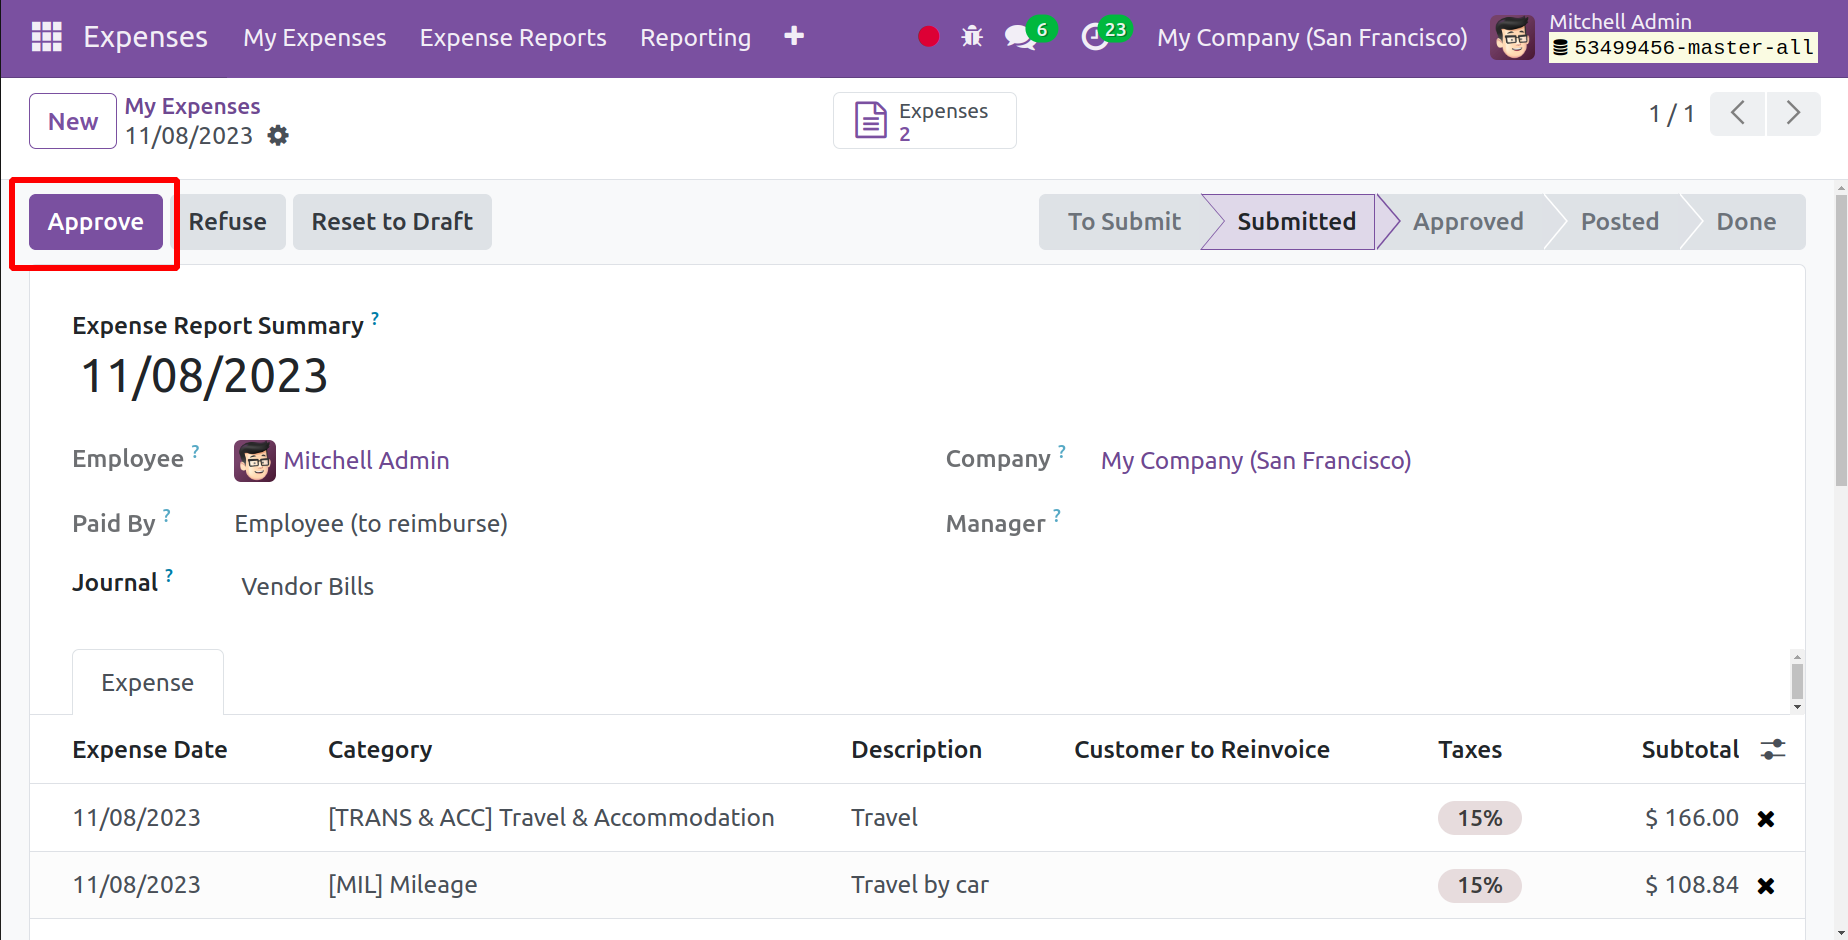Open Mitchell Admin employee link
The height and width of the screenshot is (940, 1848).
tap(366, 461)
